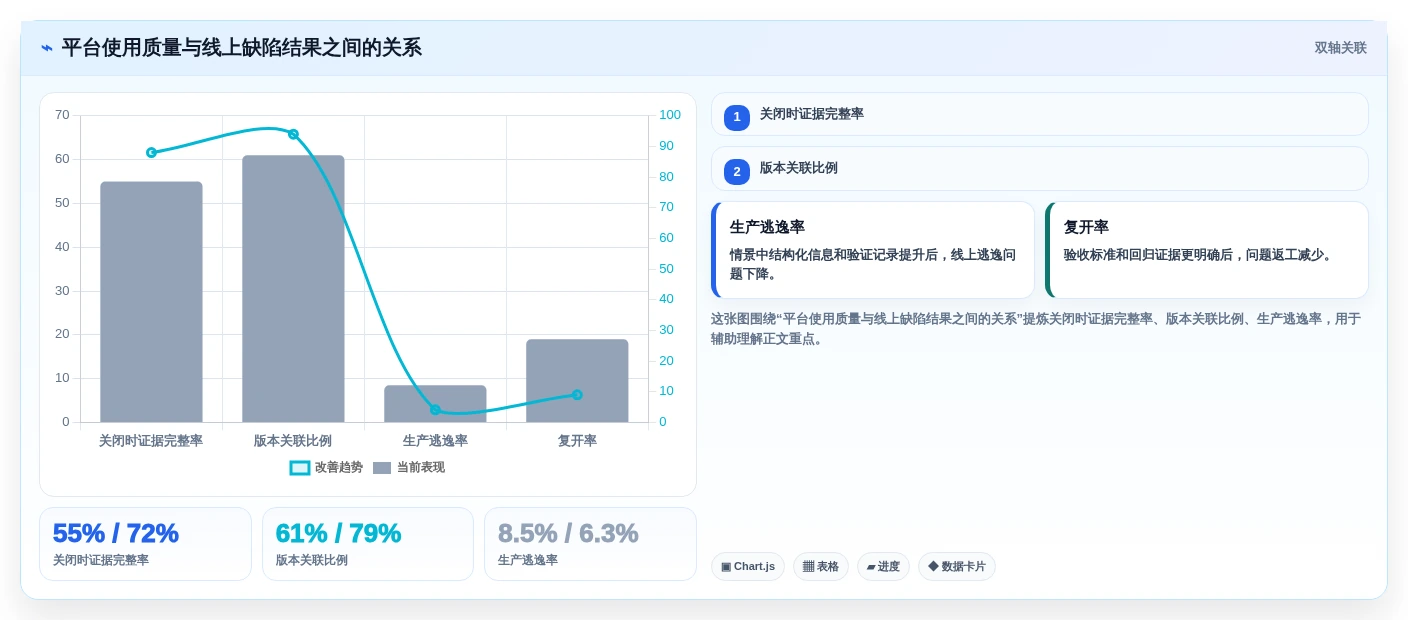Click trend line point above 关闭时证据完整率 bar
1408x620 pixels.
click(x=151, y=153)
